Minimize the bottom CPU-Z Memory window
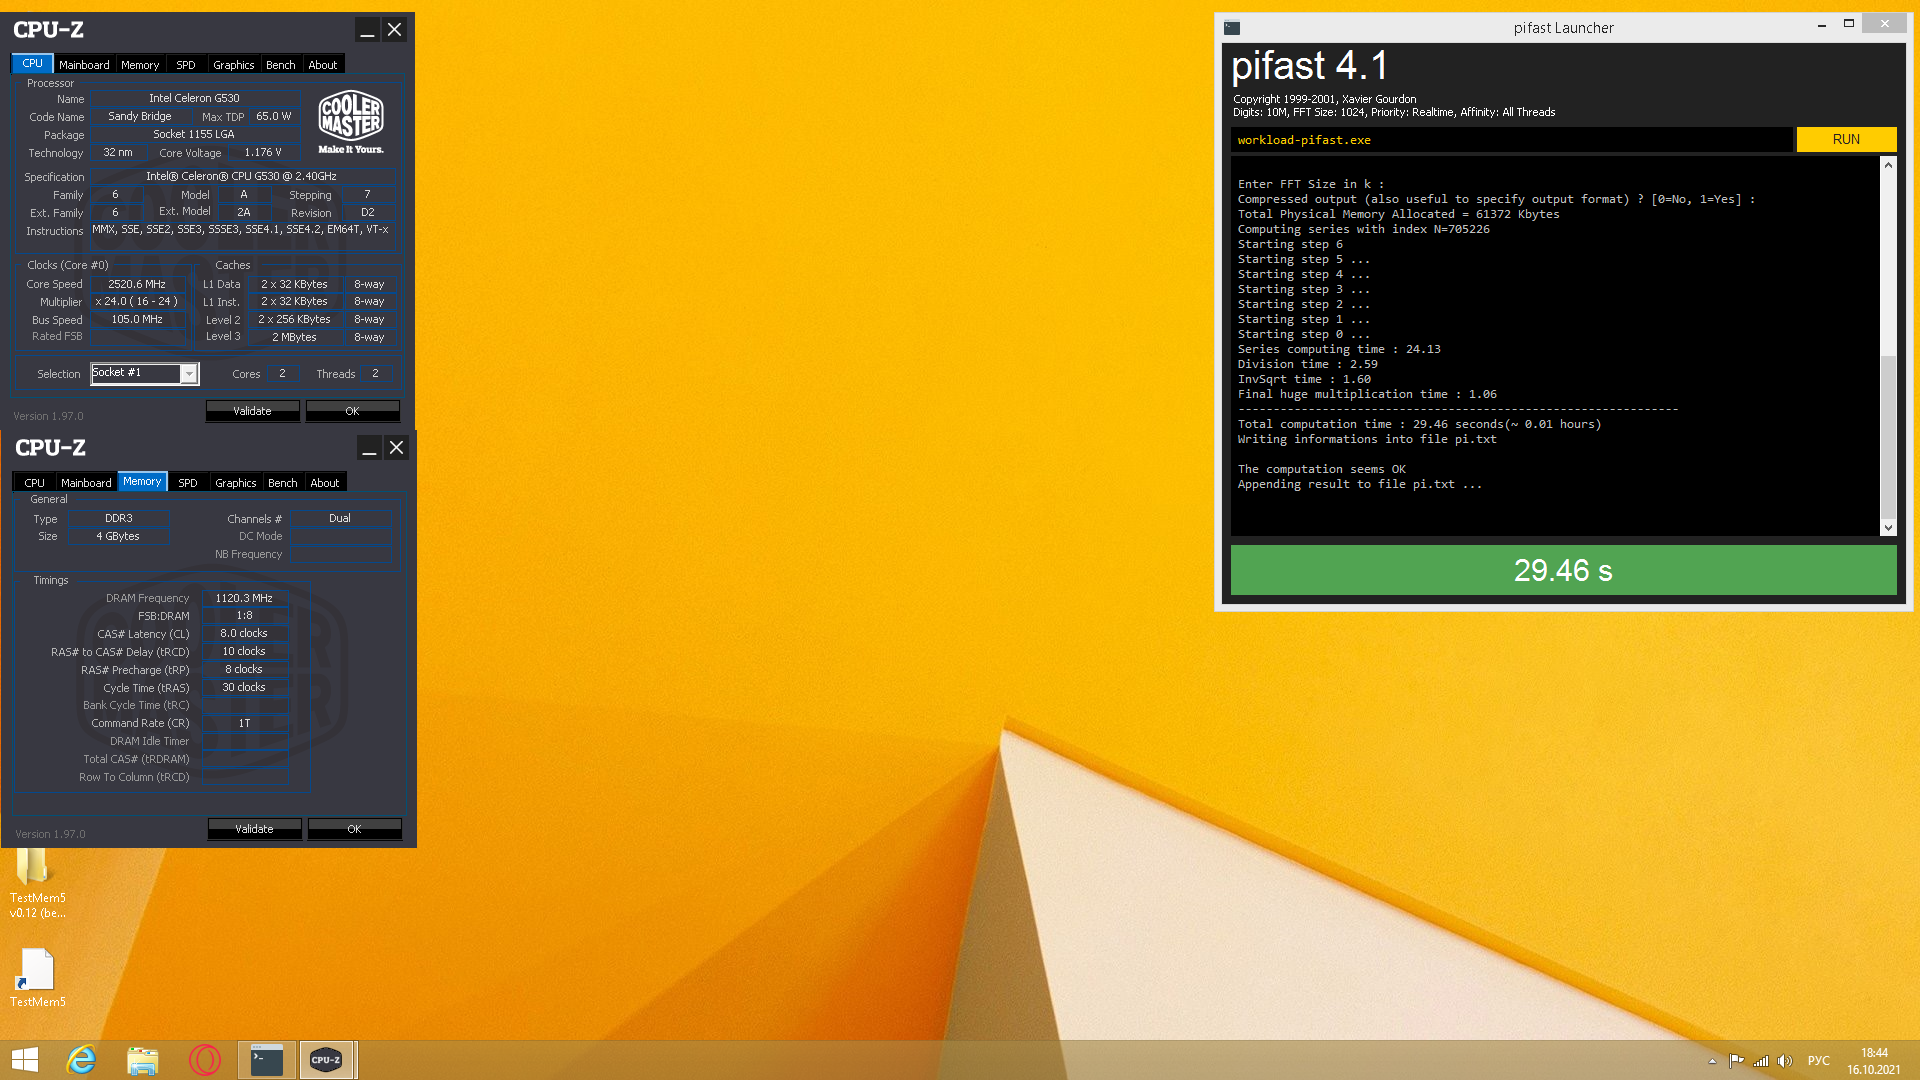 tap(370, 448)
